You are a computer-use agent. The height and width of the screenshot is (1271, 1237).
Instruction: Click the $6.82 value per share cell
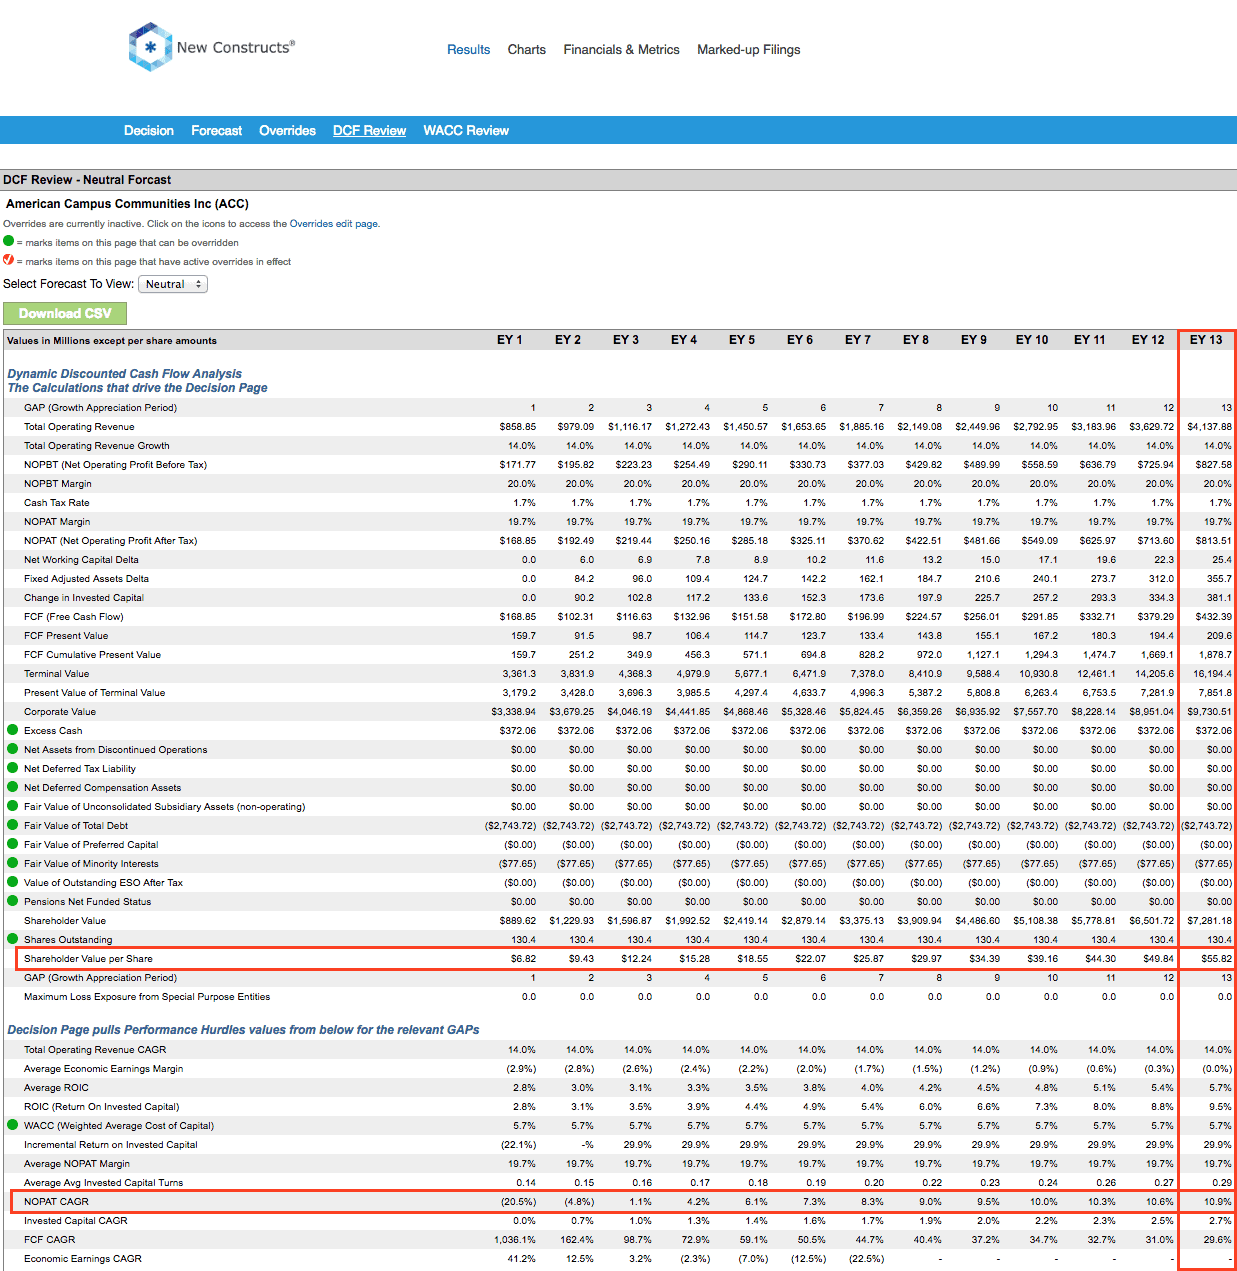pyautogui.click(x=523, y=959)
